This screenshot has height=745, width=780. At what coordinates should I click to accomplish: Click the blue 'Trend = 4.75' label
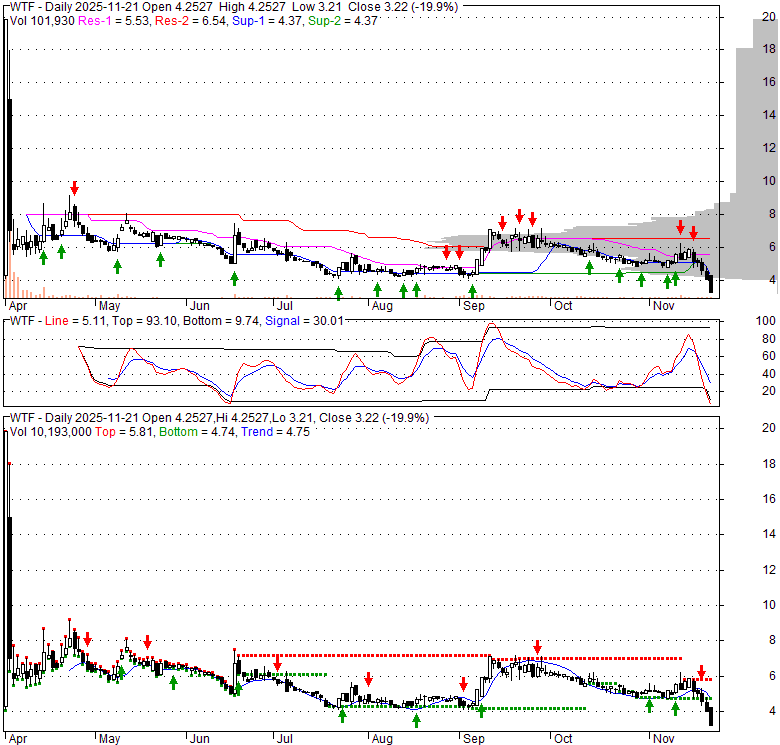[x=276, y=432]
